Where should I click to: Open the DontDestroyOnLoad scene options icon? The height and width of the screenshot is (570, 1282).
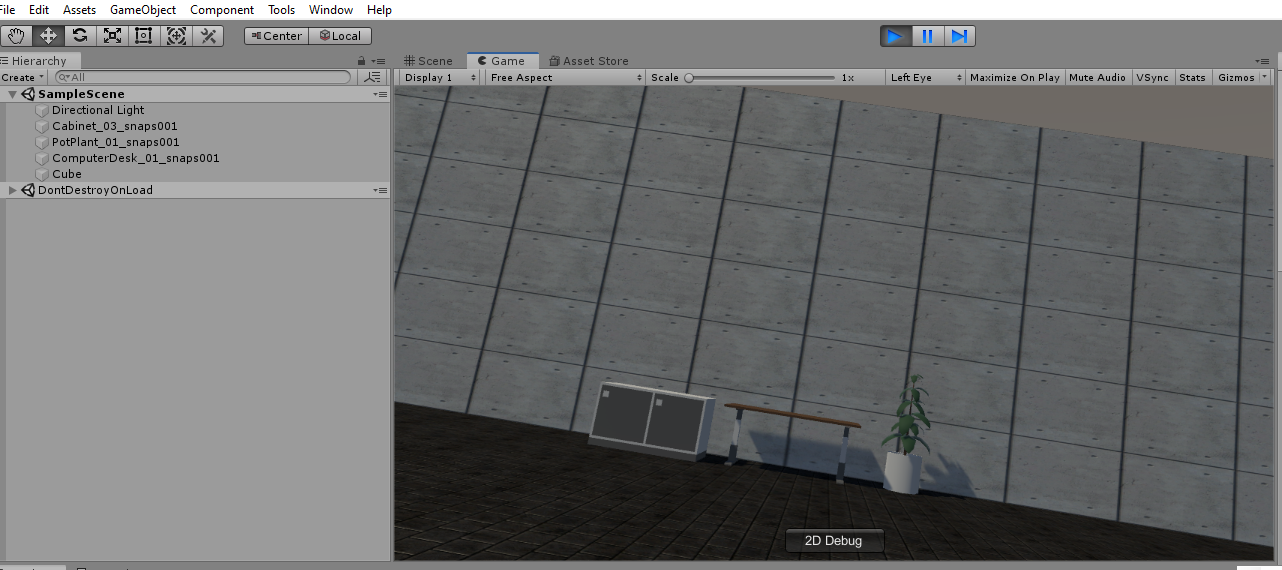(380, 190)
